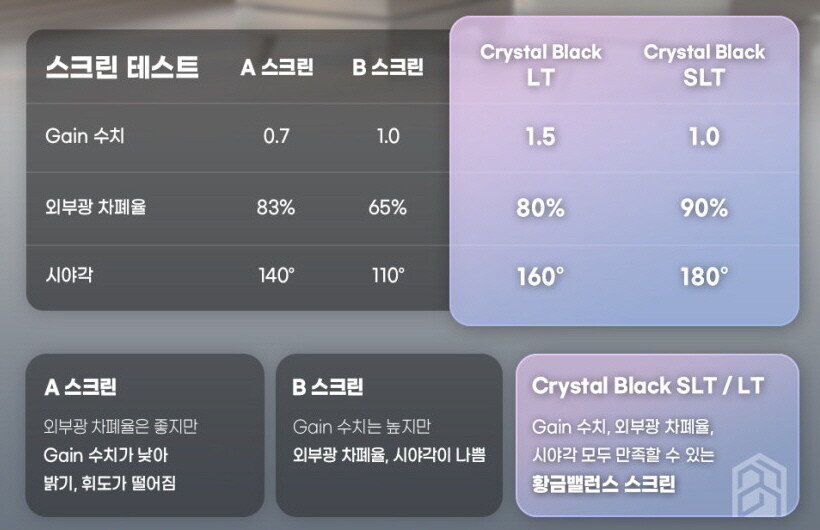
Task: Select the 83% shielding value
Action: coord(276,208)
